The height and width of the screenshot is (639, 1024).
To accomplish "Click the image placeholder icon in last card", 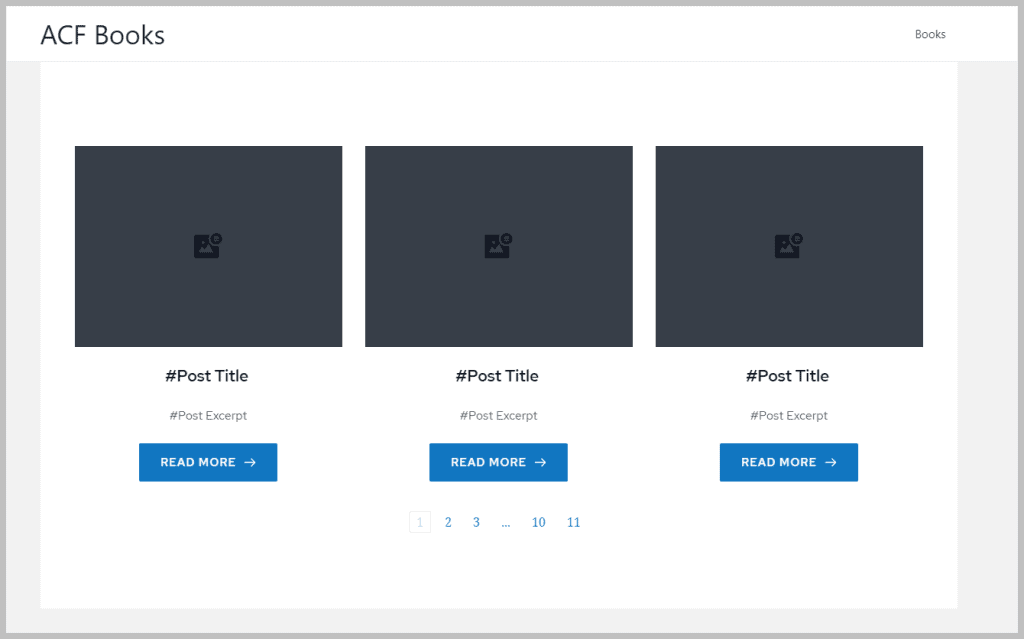I will (x=788, y=246).
